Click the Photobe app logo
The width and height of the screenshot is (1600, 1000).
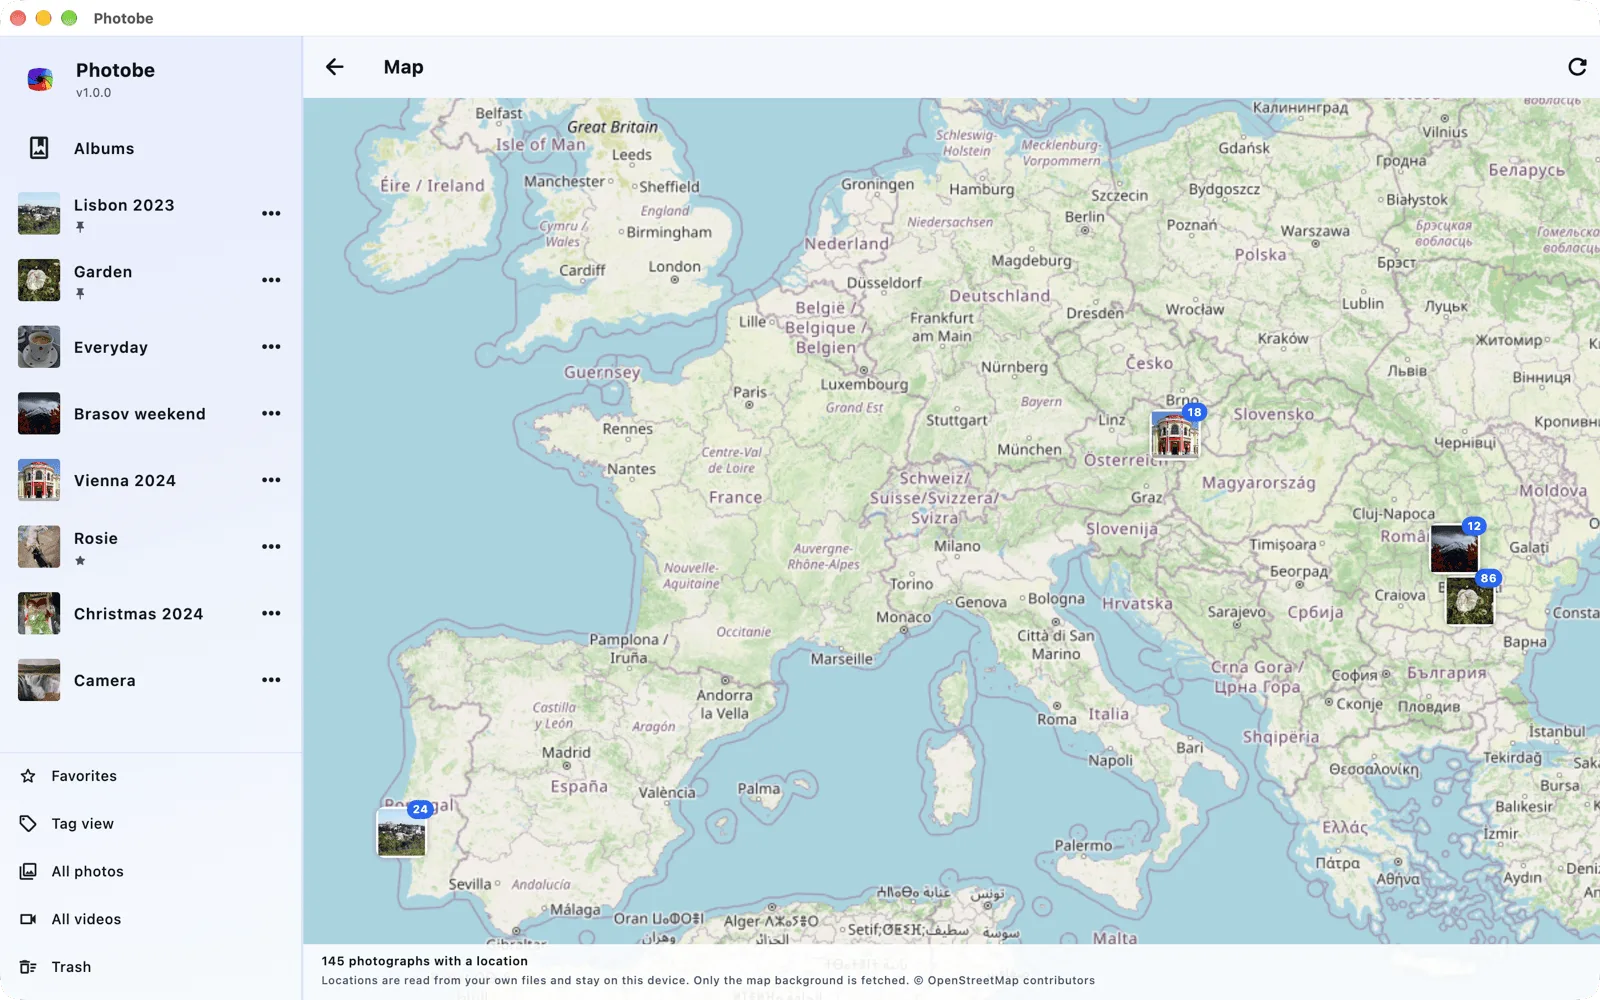[x=40, y=79]
